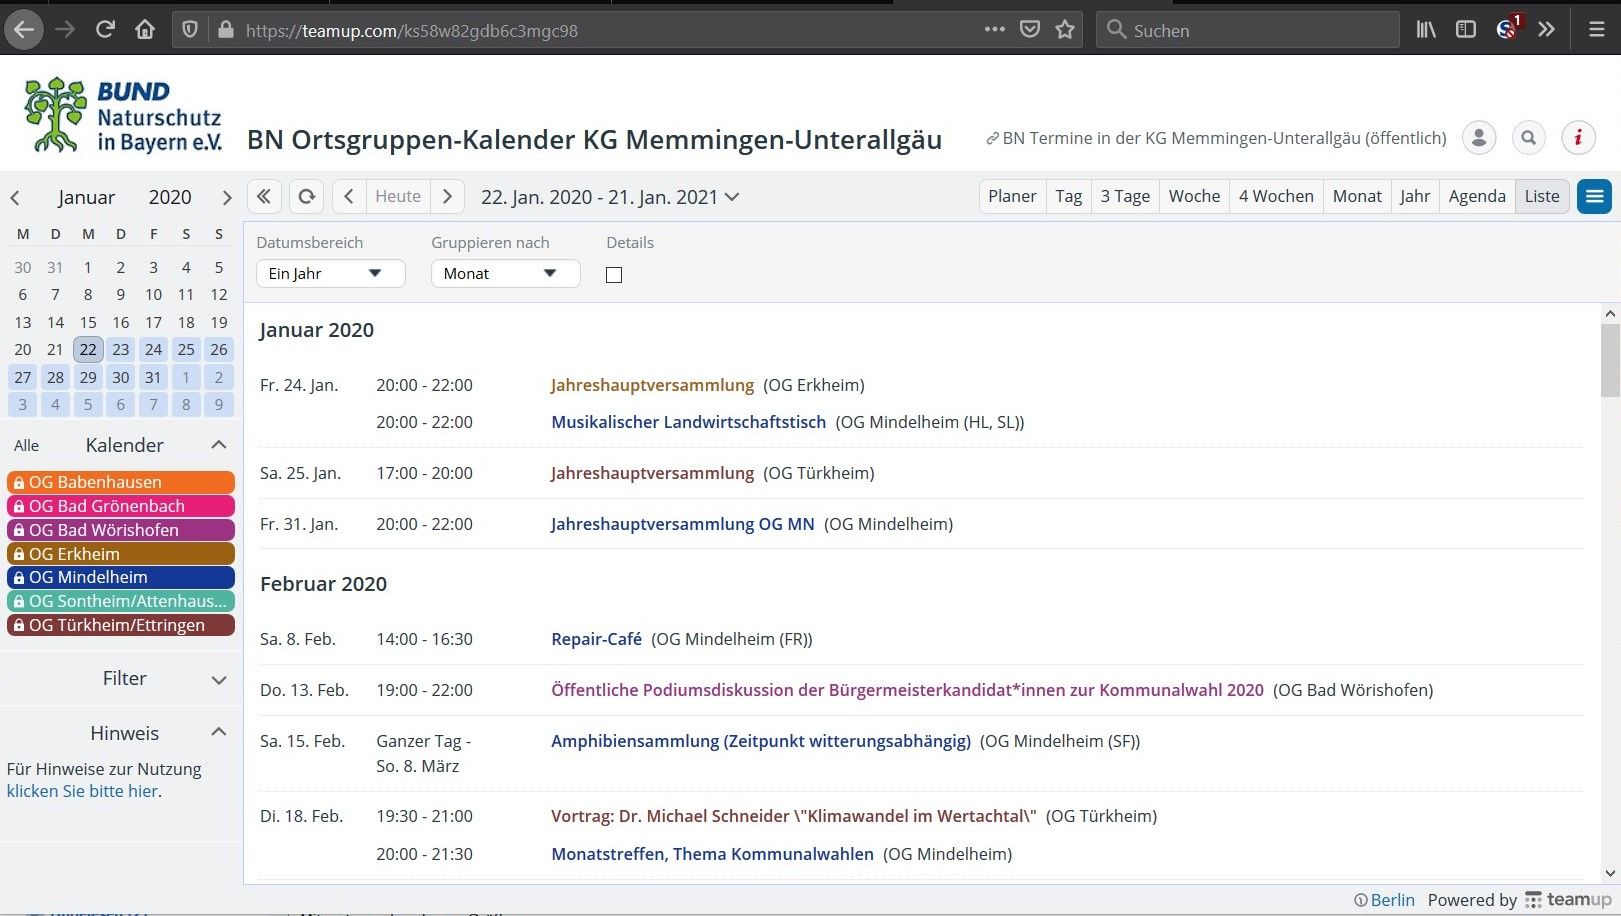Open user account icon in calendar header
Image resolution: width=1621 pixels, height=916 pixels.
(x=1479, y=138)
